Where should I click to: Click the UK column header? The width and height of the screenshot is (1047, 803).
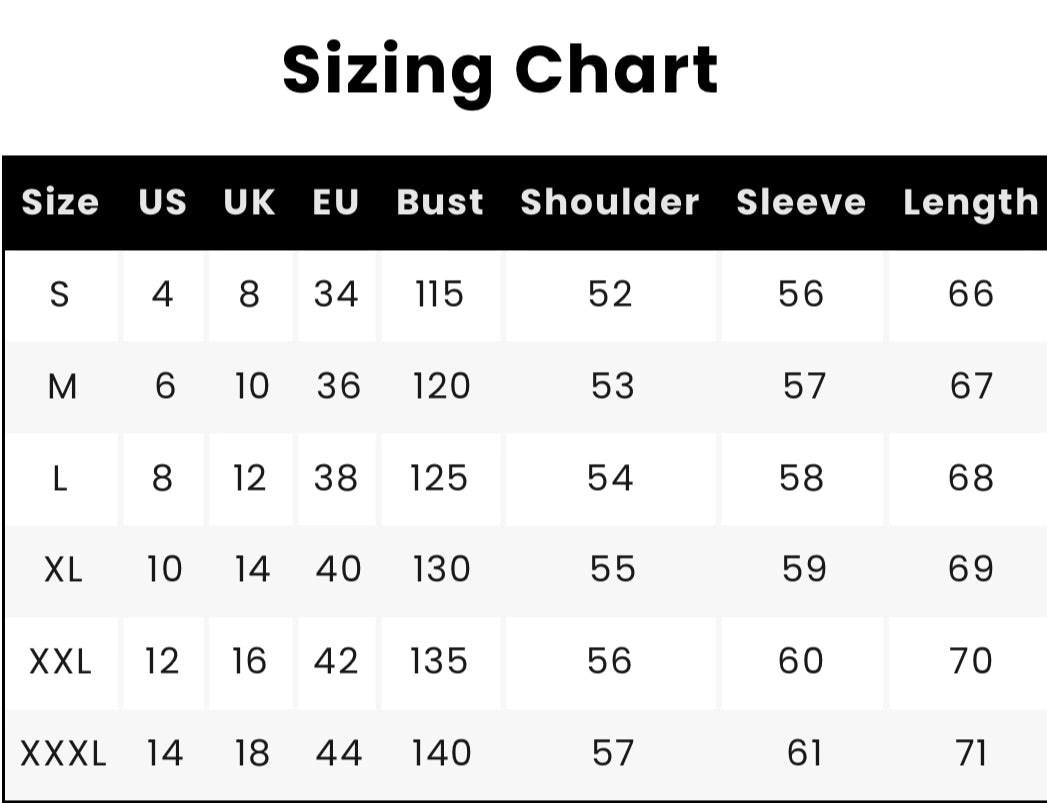tap(249, 202)
